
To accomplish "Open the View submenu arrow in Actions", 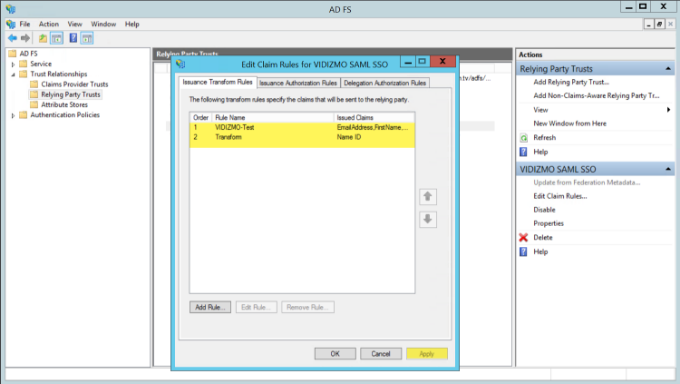I will (x=668, y=110).
